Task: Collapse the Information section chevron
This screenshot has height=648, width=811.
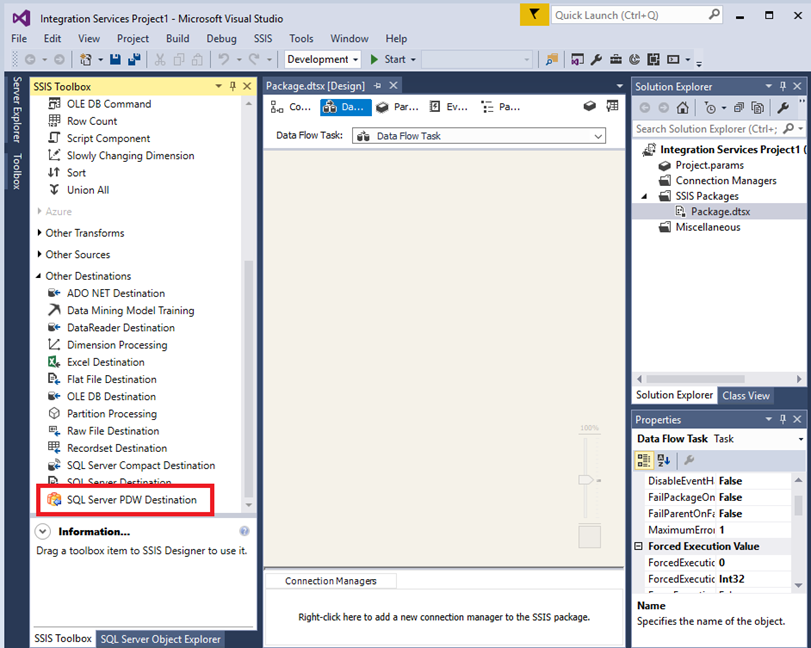Action: 42,531
